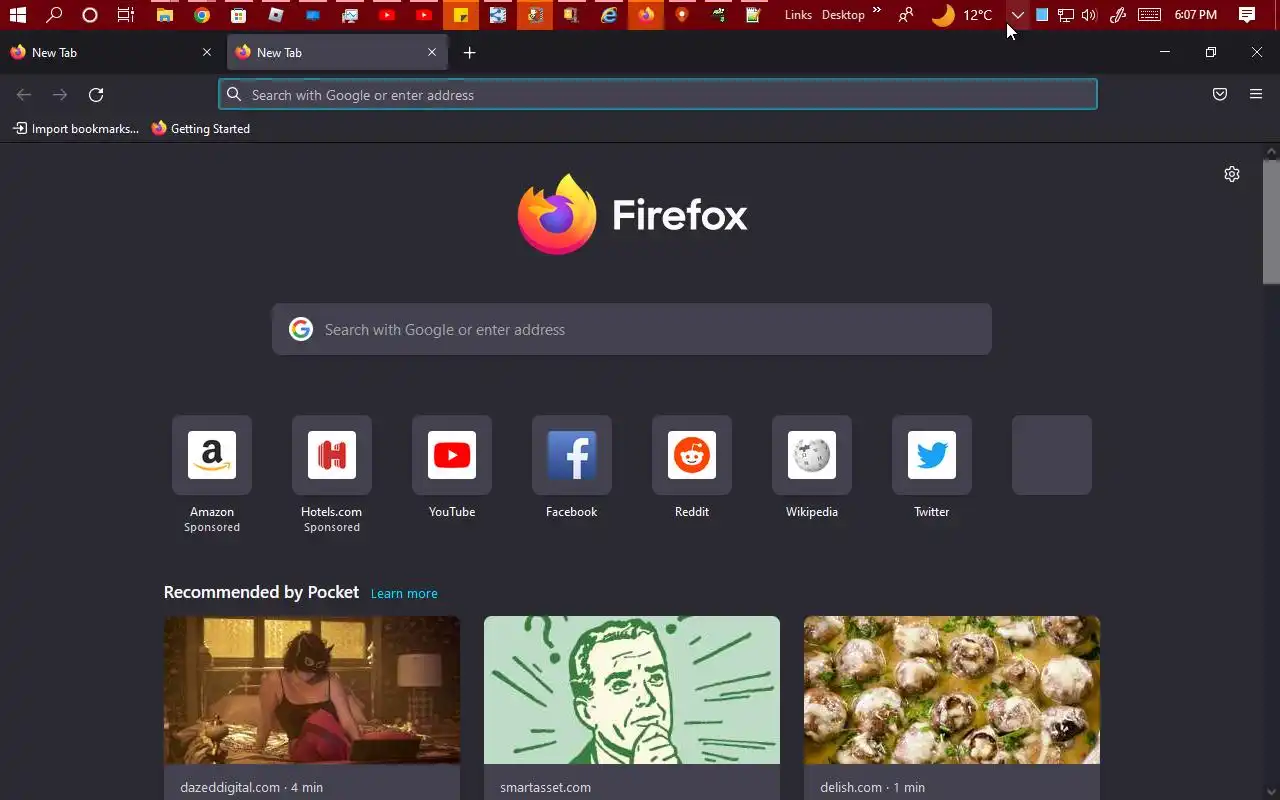
Task: Open File Explorer from the taskbar
Action: [164, 15]
